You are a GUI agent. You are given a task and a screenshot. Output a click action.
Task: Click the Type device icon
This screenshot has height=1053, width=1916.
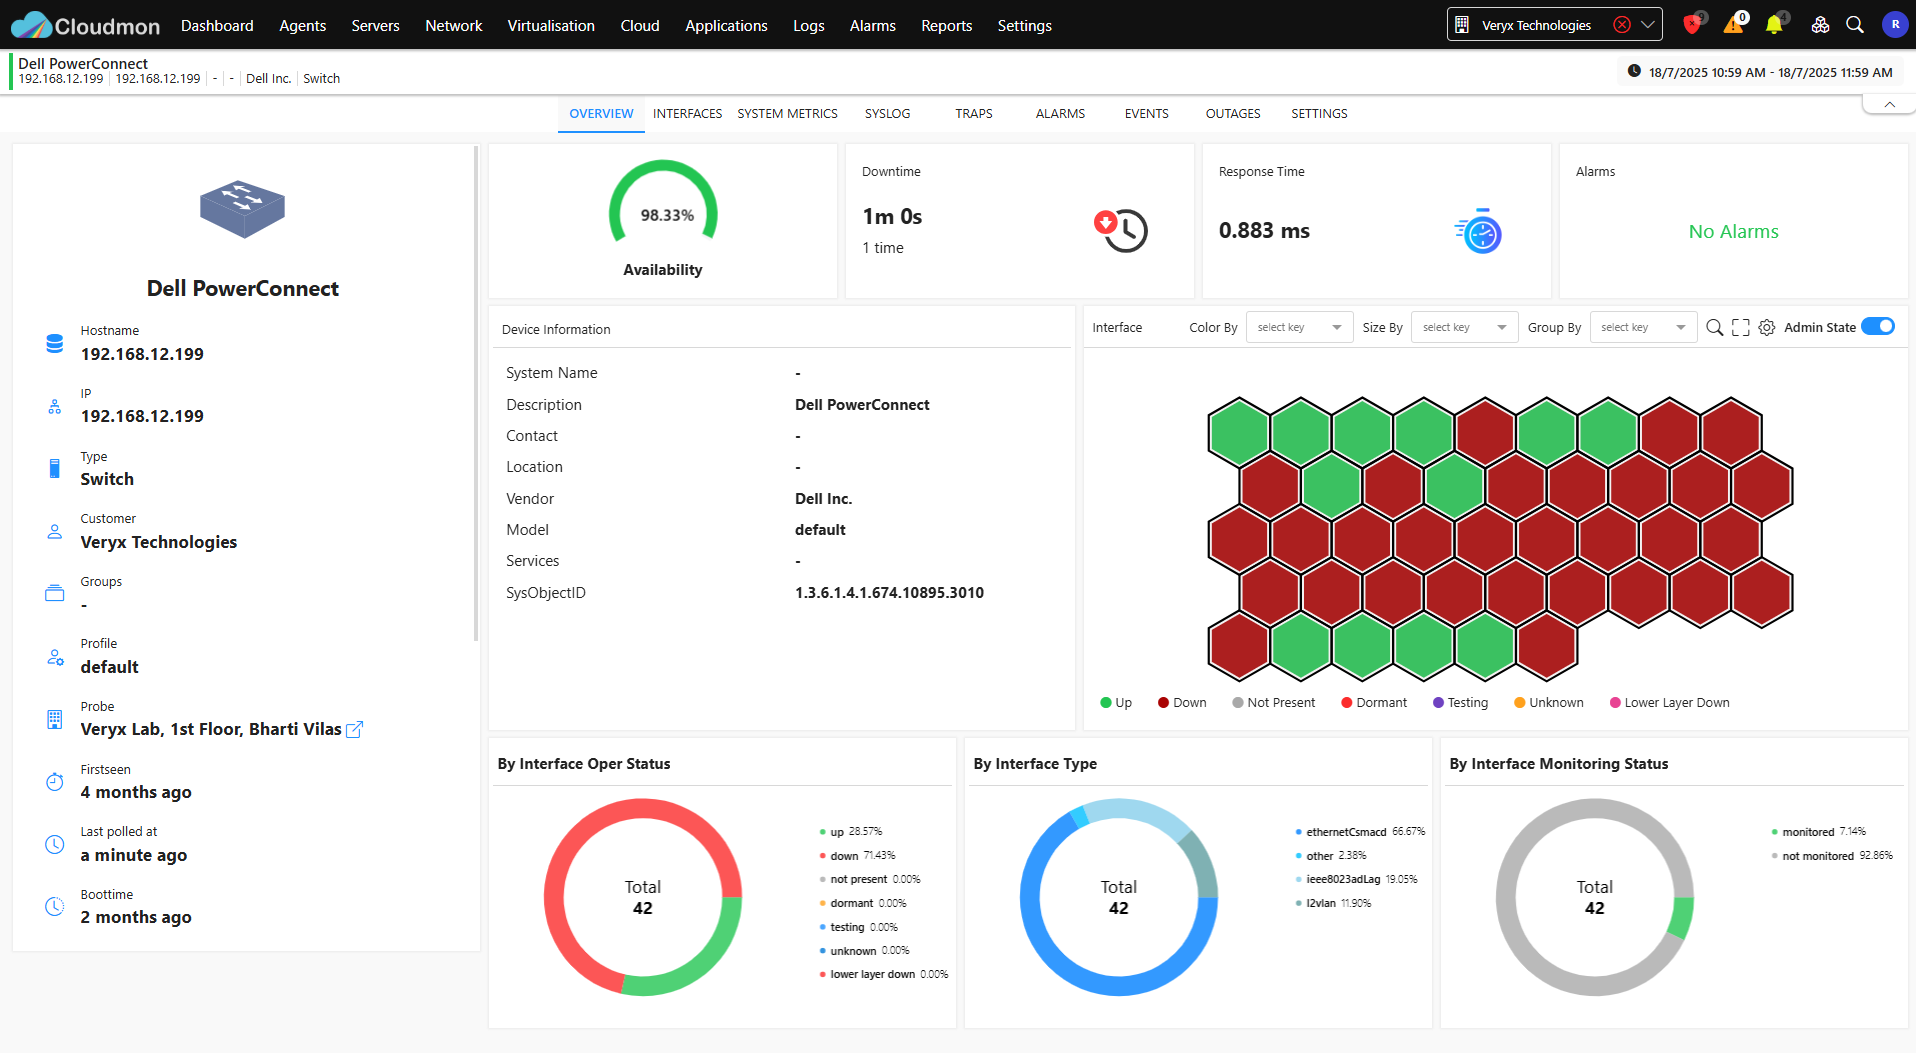pos(55,469)
